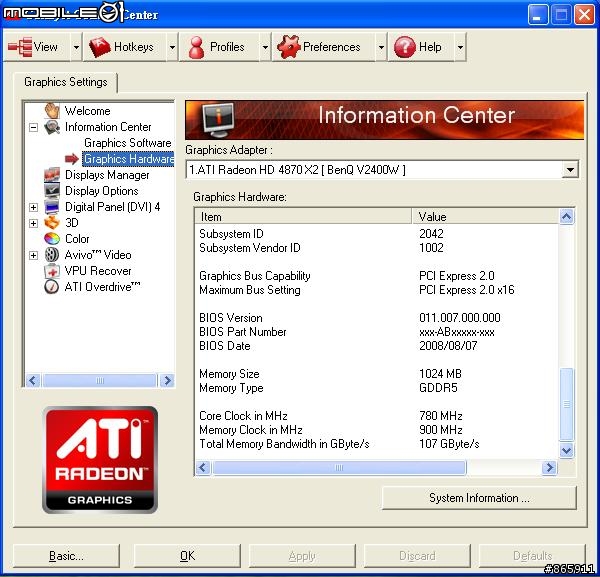Switch to Basic view button

[66, 556]
